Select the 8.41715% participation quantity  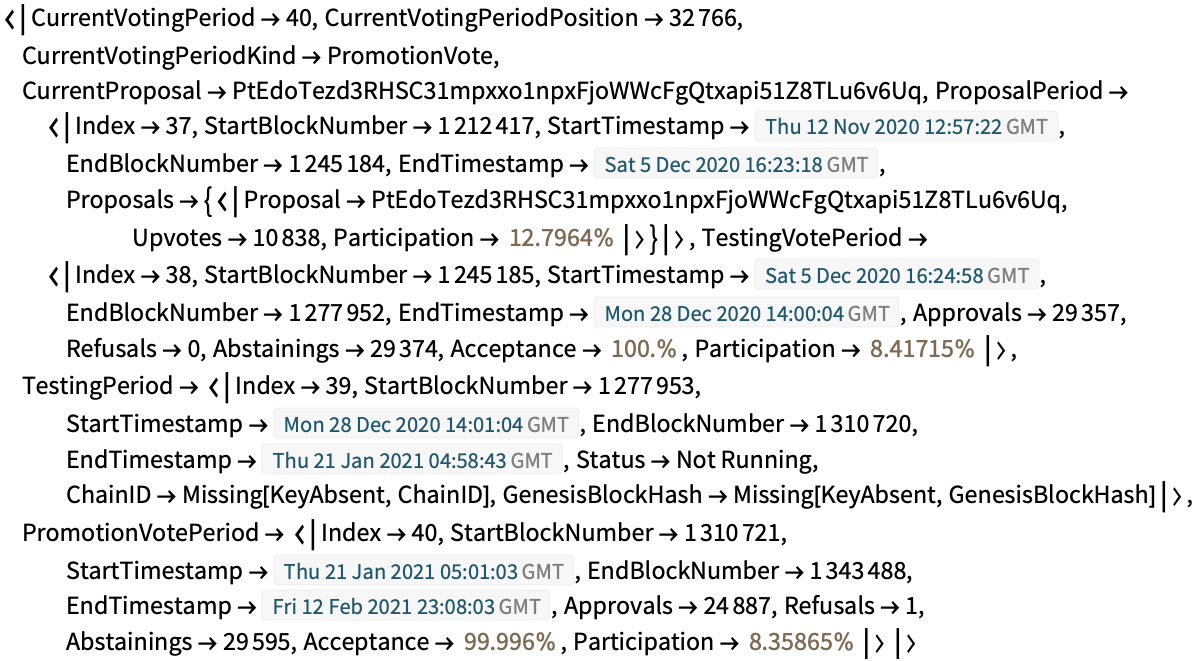pyautogui.click(x=922, y=349)
